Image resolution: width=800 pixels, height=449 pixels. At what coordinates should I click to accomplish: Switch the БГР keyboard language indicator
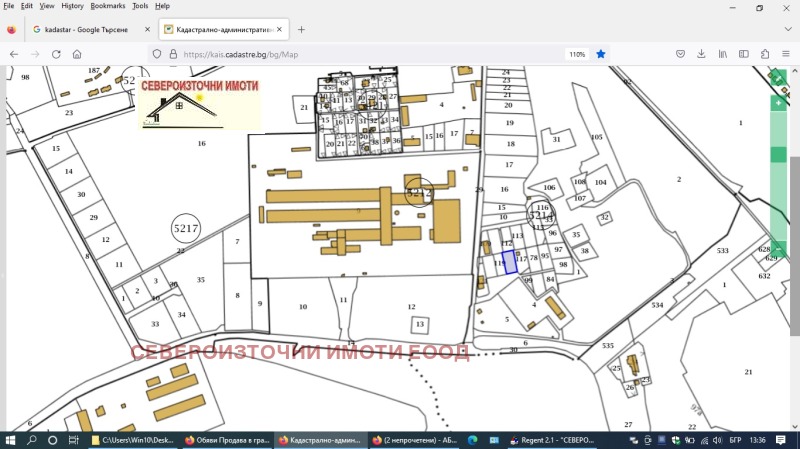[735, 440]
